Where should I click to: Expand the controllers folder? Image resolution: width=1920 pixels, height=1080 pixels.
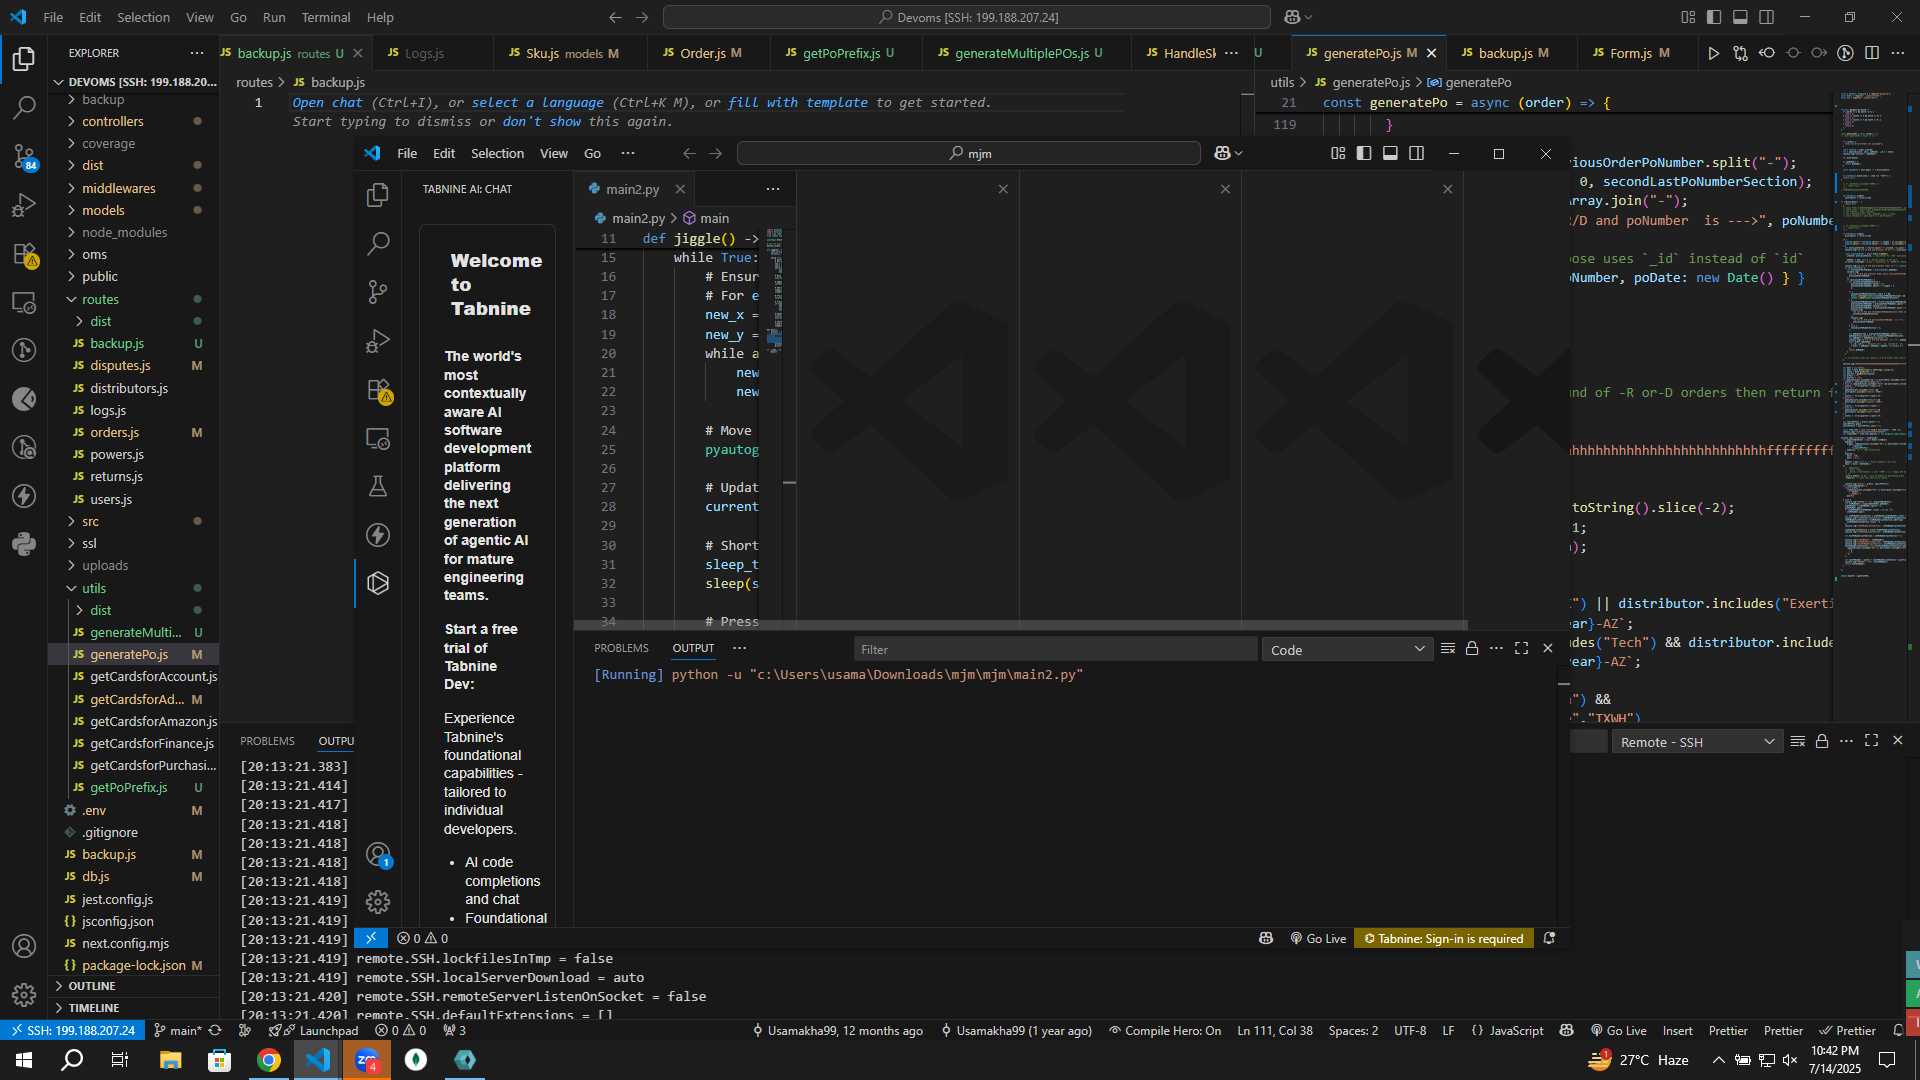tap(134, 121)
